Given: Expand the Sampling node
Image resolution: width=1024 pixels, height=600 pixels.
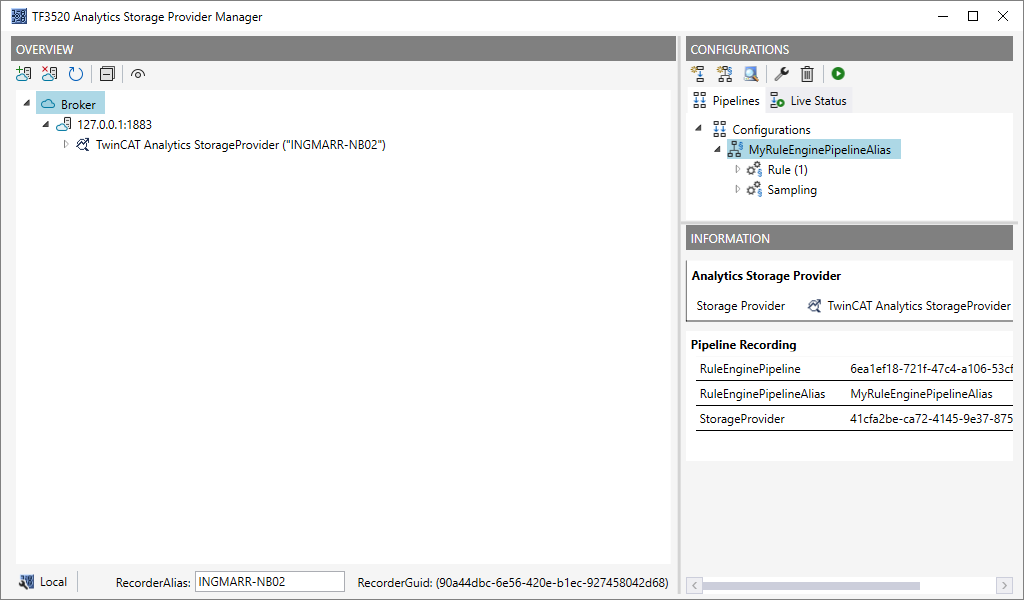Looking at the screenshot, I should [x=737, y=189].
